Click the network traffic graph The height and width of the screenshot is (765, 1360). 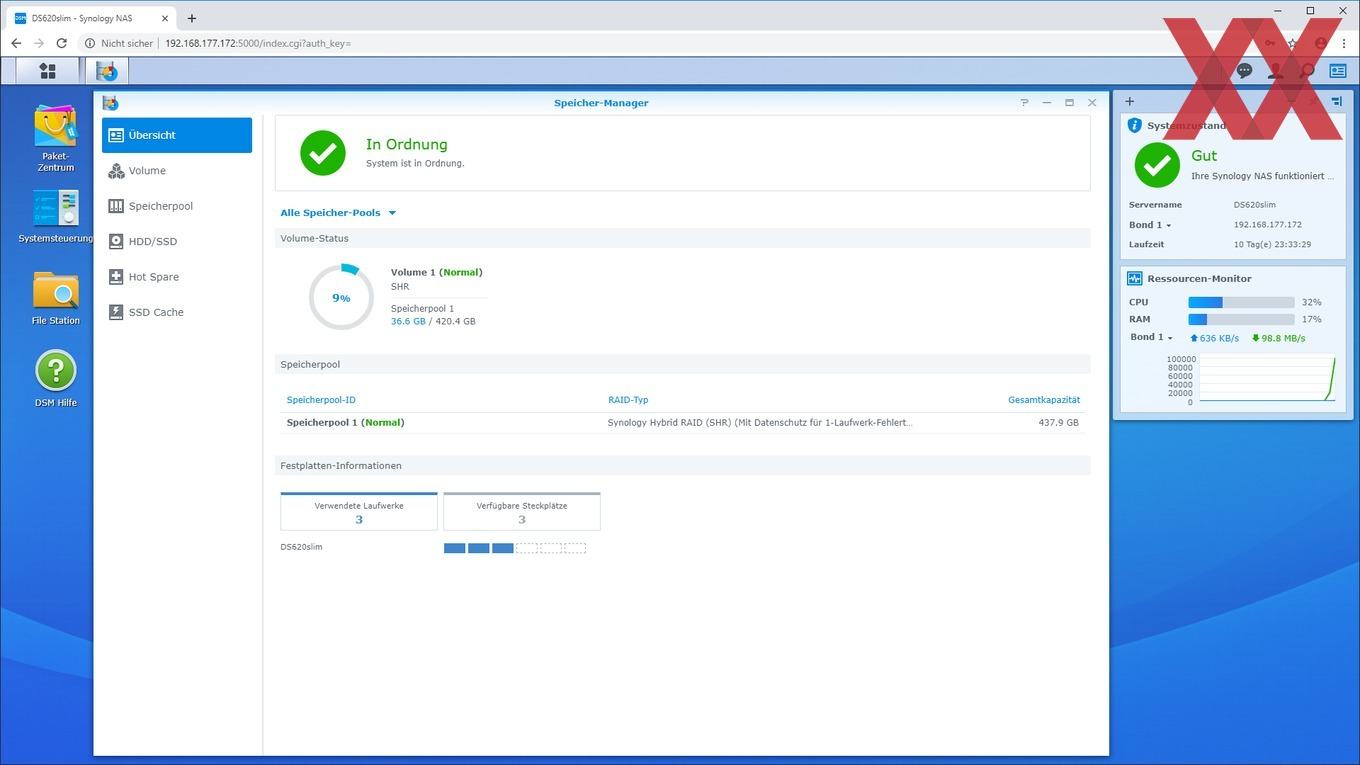(1266, 378)
